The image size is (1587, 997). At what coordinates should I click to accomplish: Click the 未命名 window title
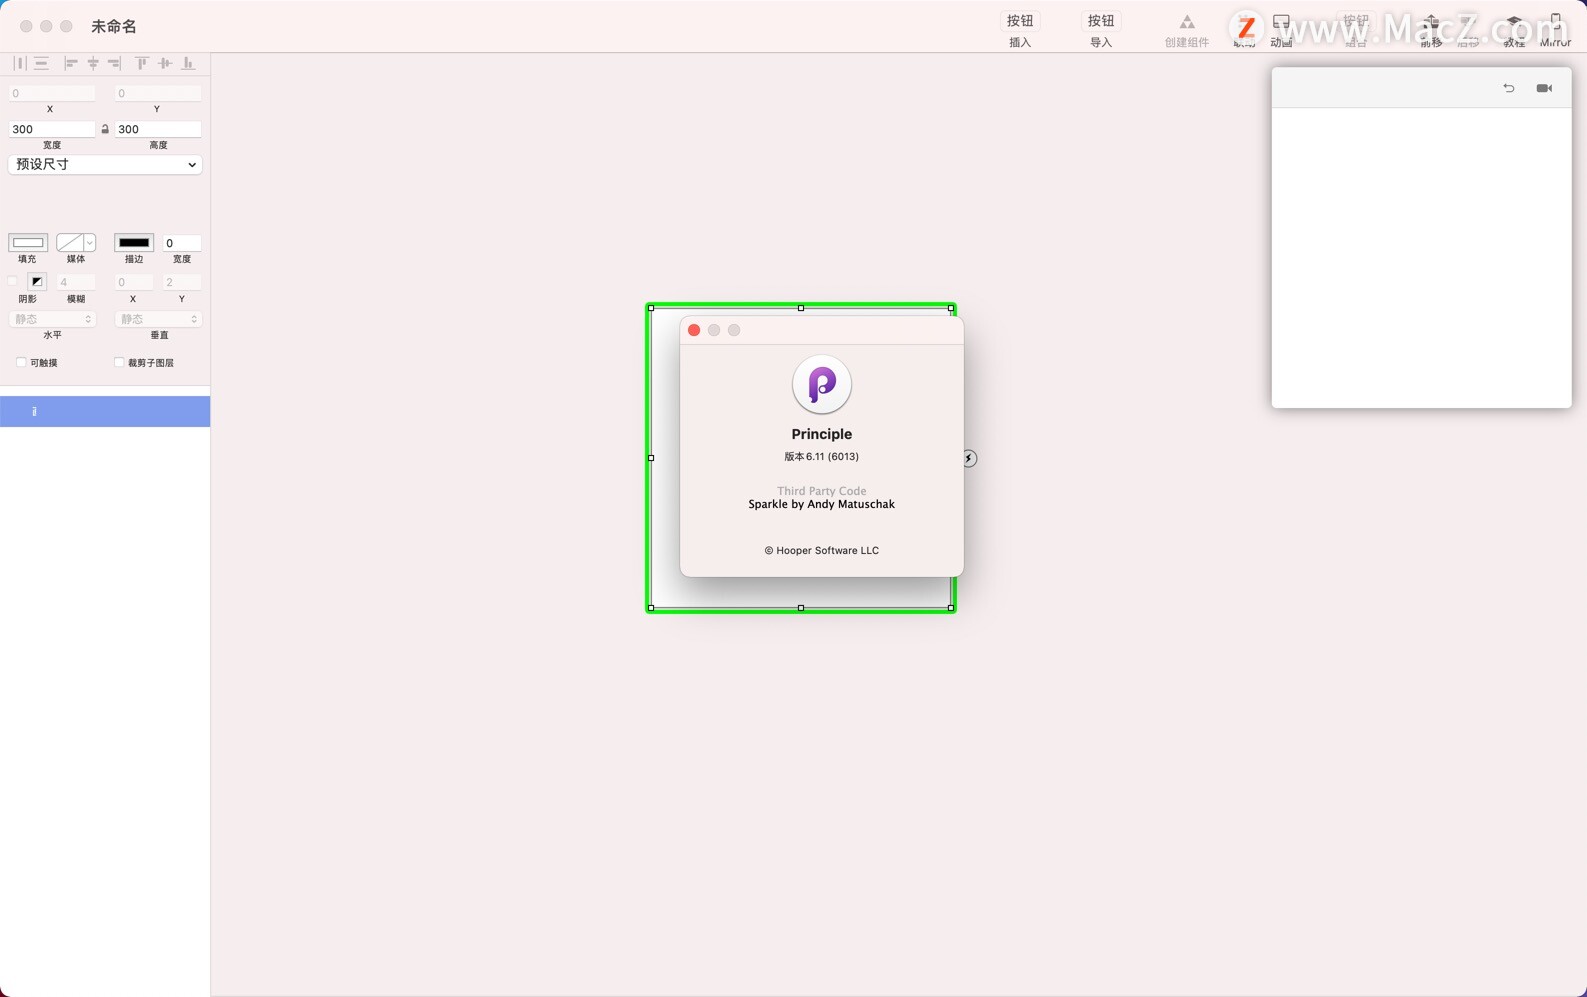coord(114,26)
